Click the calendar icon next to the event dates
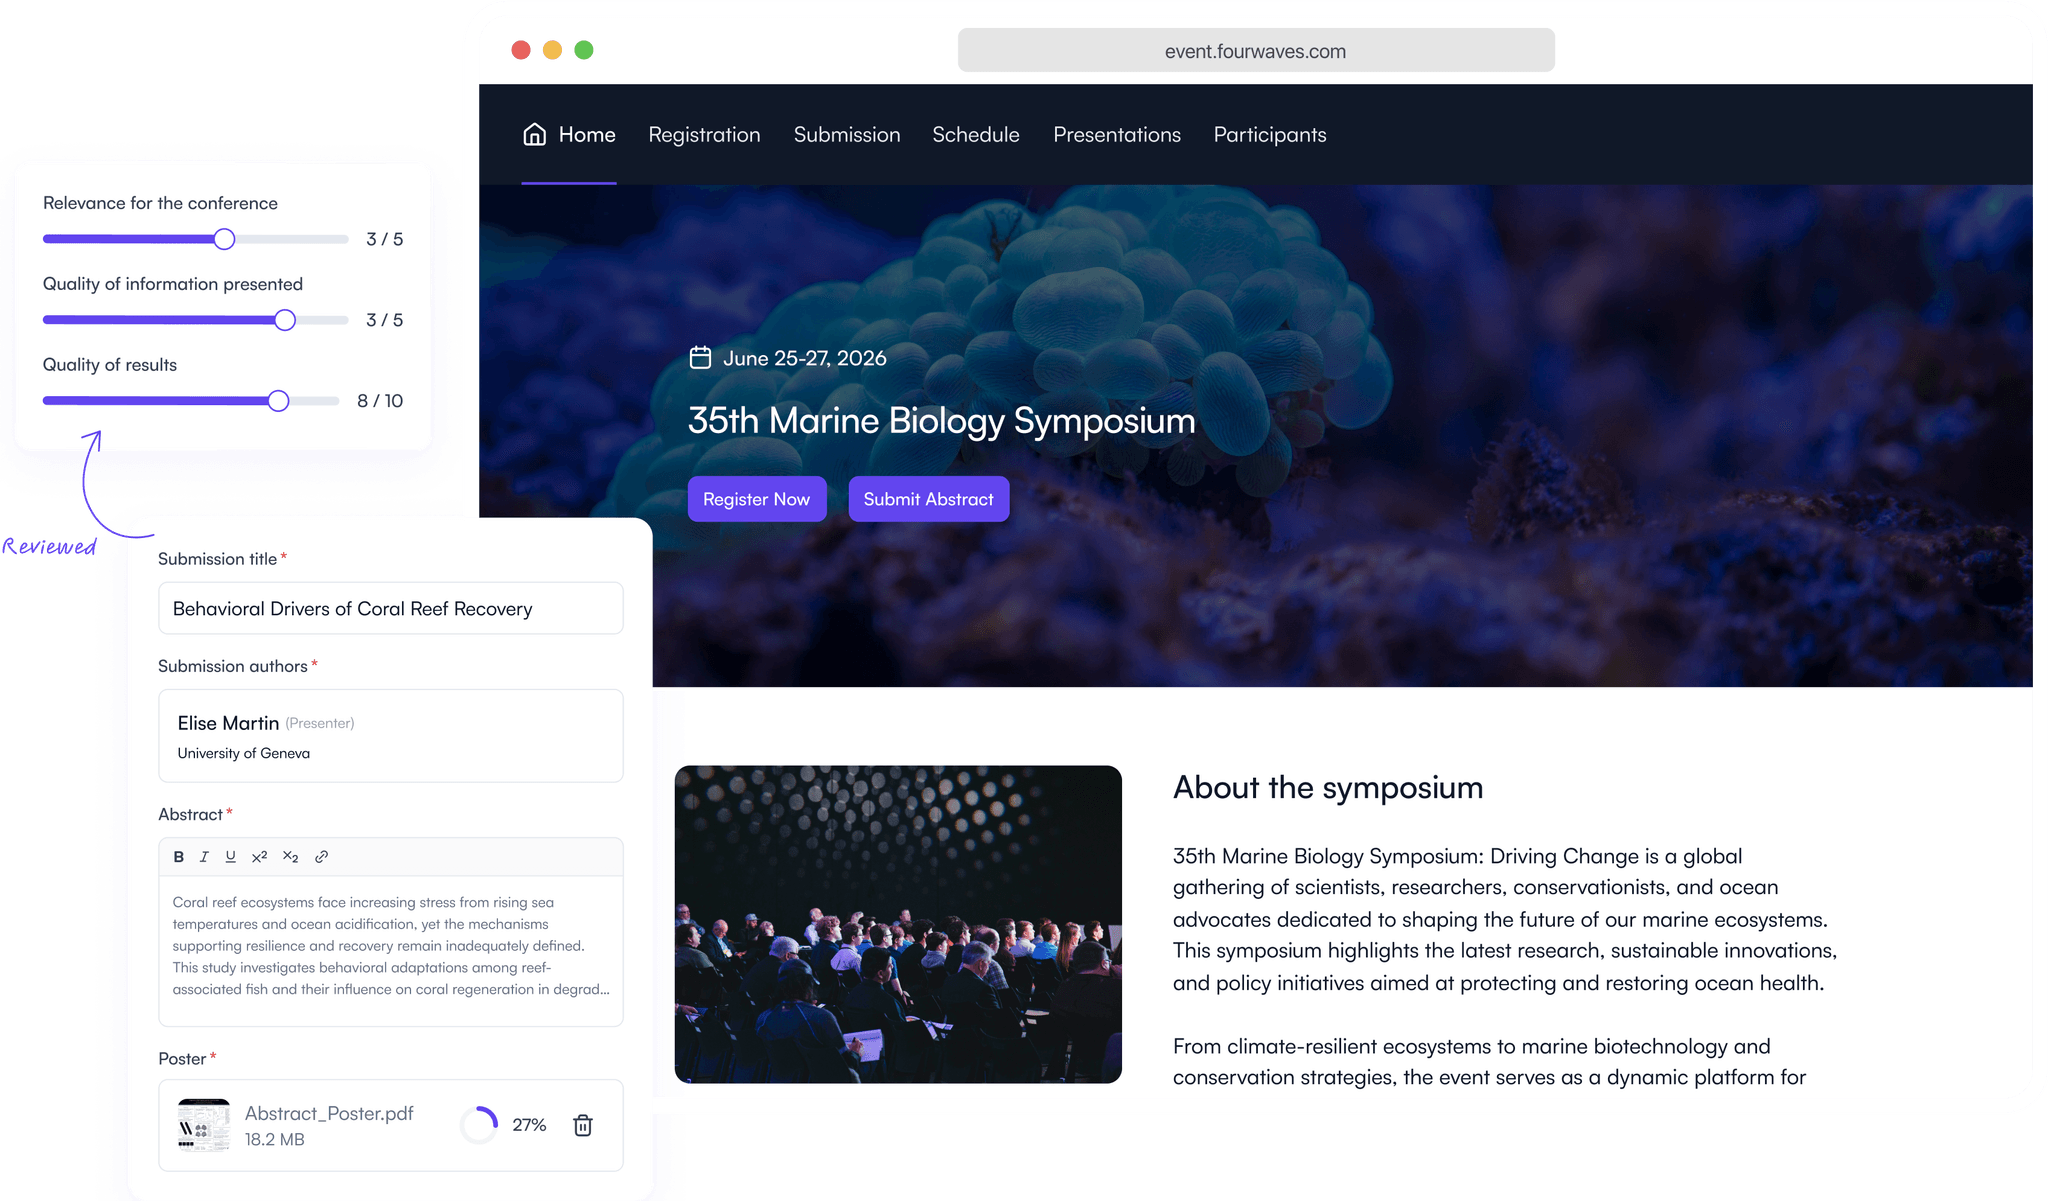The height and width of the screenshot is (1201, 2048). click(701, 357)
